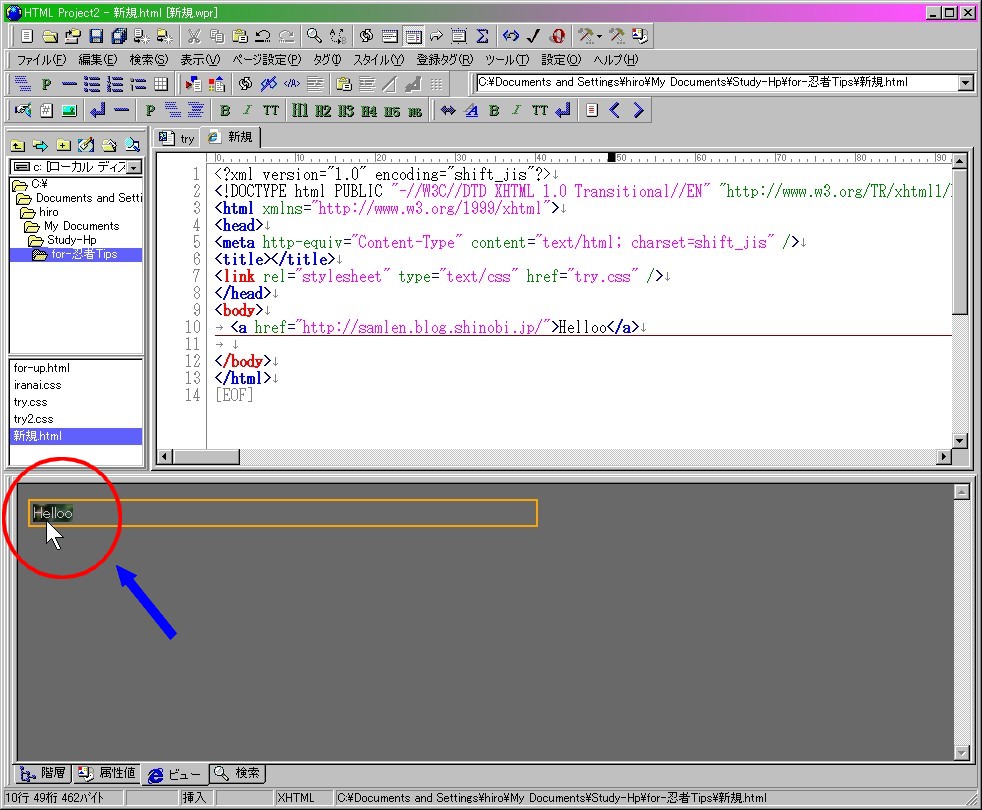Select the Study-Hp folder in tree
This screenshot has width=982, height=810.
pos(71,240)
